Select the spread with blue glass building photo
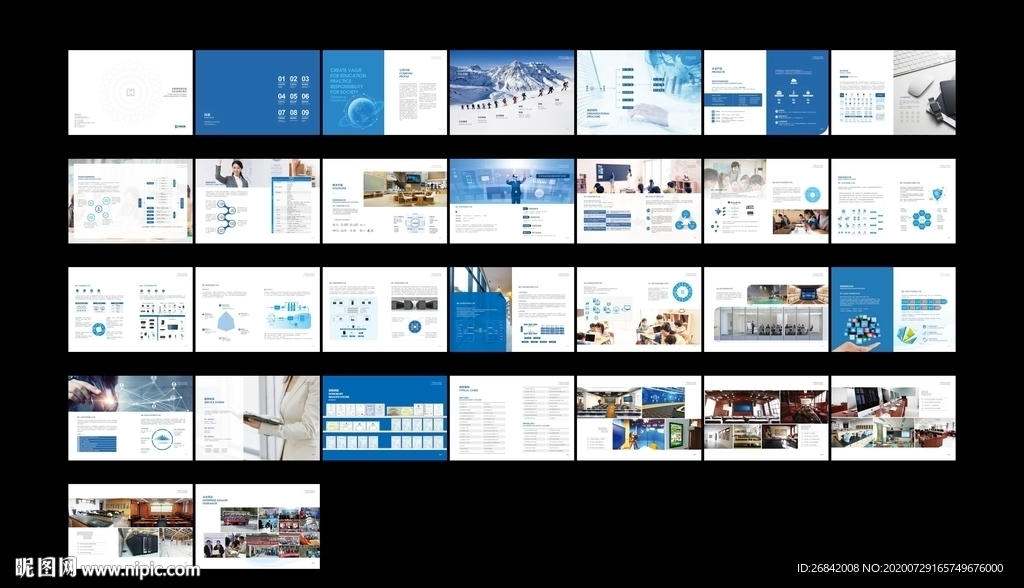 coord(512,309)
